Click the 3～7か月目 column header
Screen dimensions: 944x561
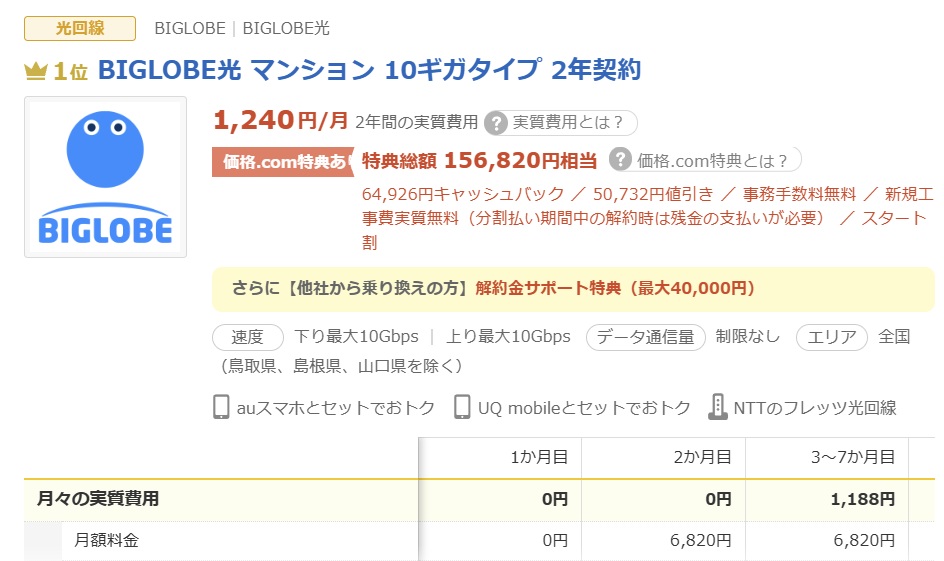click(x=851, y=458)
